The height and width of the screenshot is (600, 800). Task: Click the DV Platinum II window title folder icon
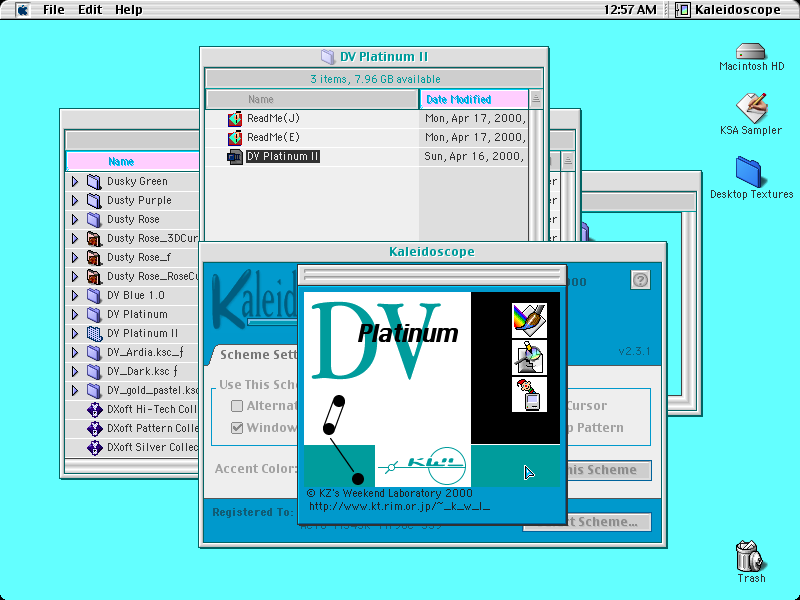(x=328, y=56)
